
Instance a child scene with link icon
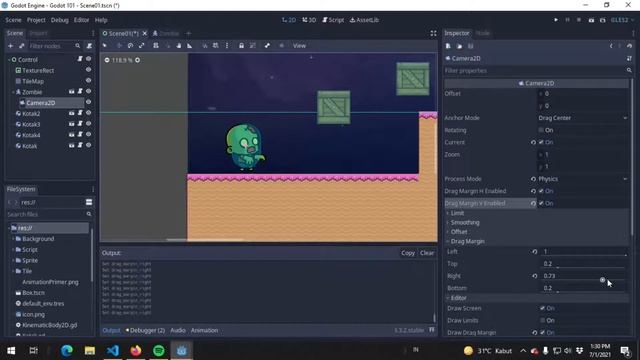[x=22, y=46]
